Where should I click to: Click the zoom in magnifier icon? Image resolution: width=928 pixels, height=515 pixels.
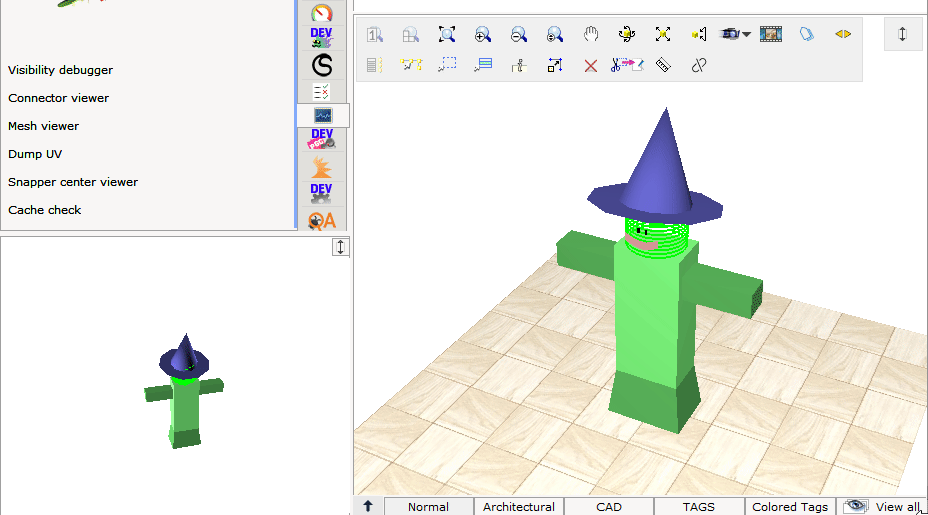tap(483, 34)
